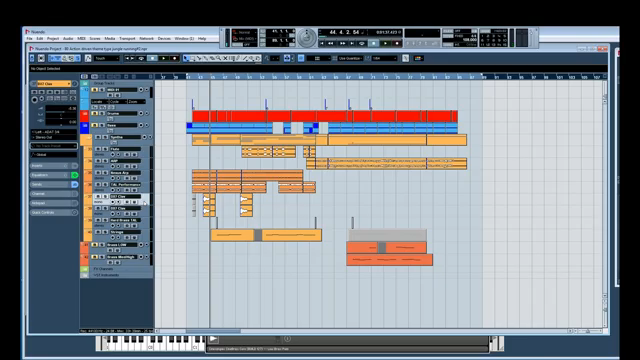Open the color palette selector icon
The height and width of the screenshot is (360, 640).
418,58
